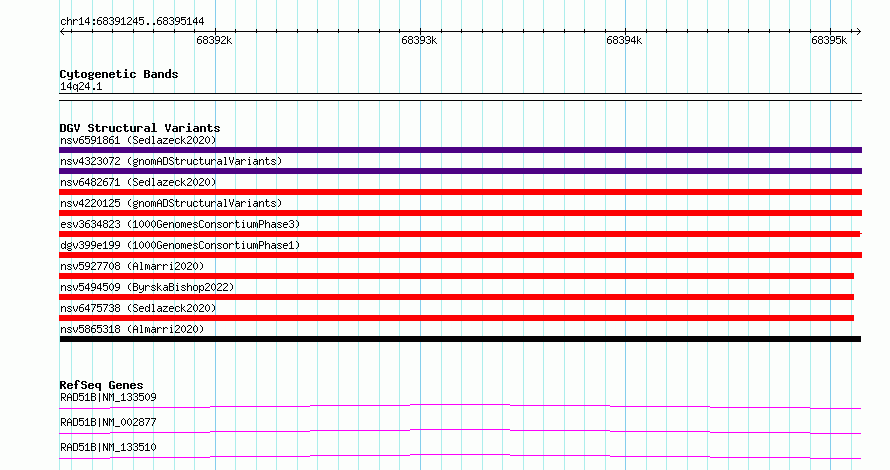The width and height of the screenshot is (890, 470).
Task: Open the RefSeq Genes track title
Action: coord(101,385)
